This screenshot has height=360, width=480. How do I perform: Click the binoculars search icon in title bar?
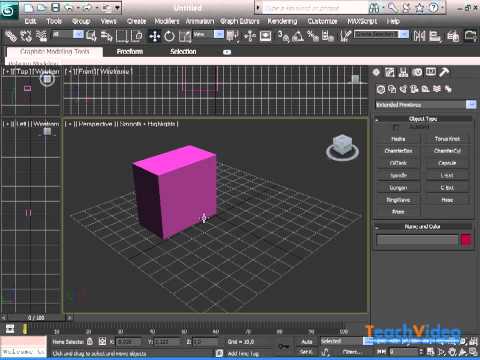coord(375,8)
